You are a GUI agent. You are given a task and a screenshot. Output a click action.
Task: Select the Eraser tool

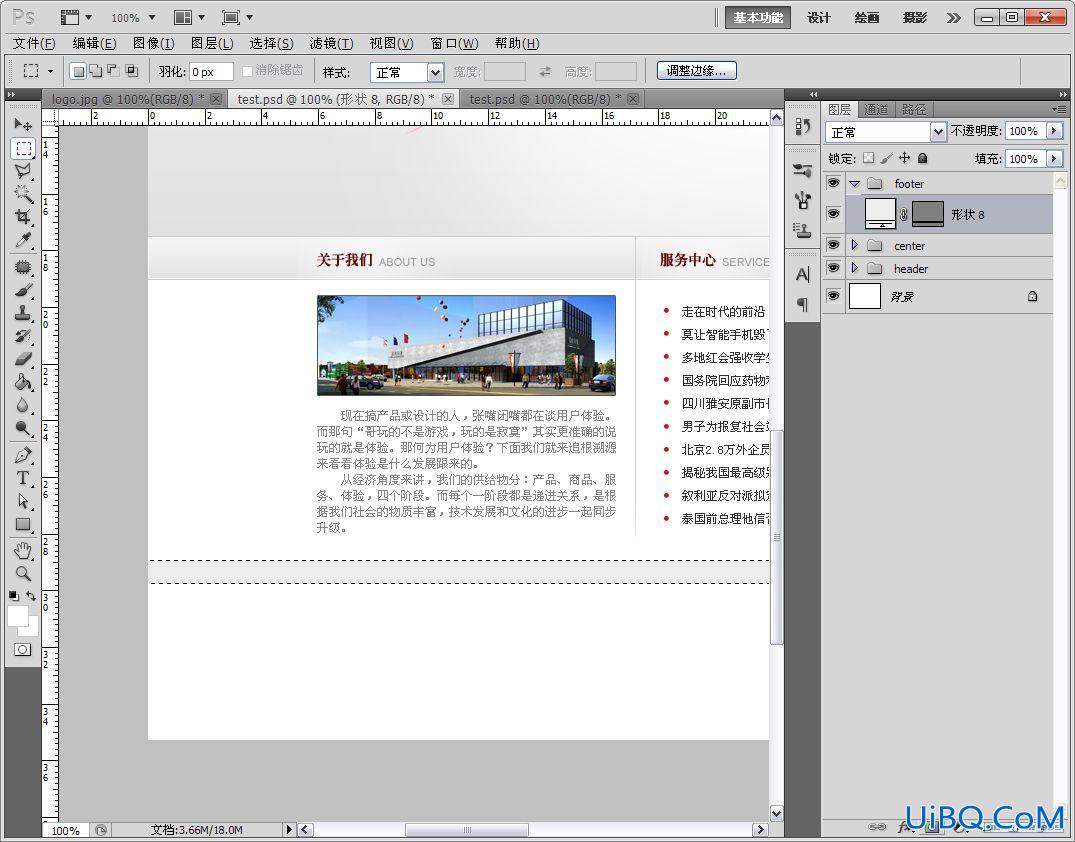(x=23, y=359)
